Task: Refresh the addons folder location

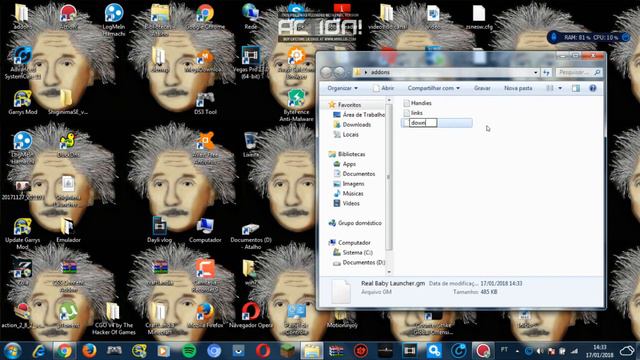Action: pos(546,73)
